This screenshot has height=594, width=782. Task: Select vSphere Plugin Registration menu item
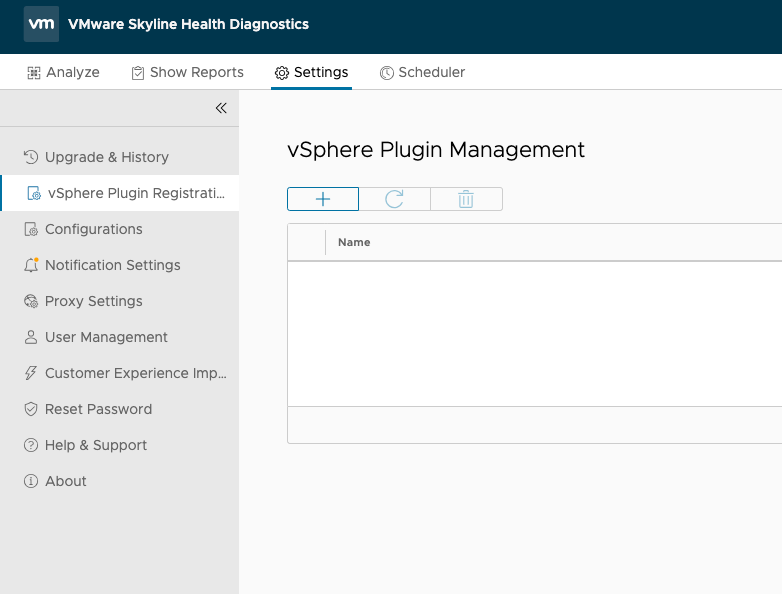(x=120, y=193)
